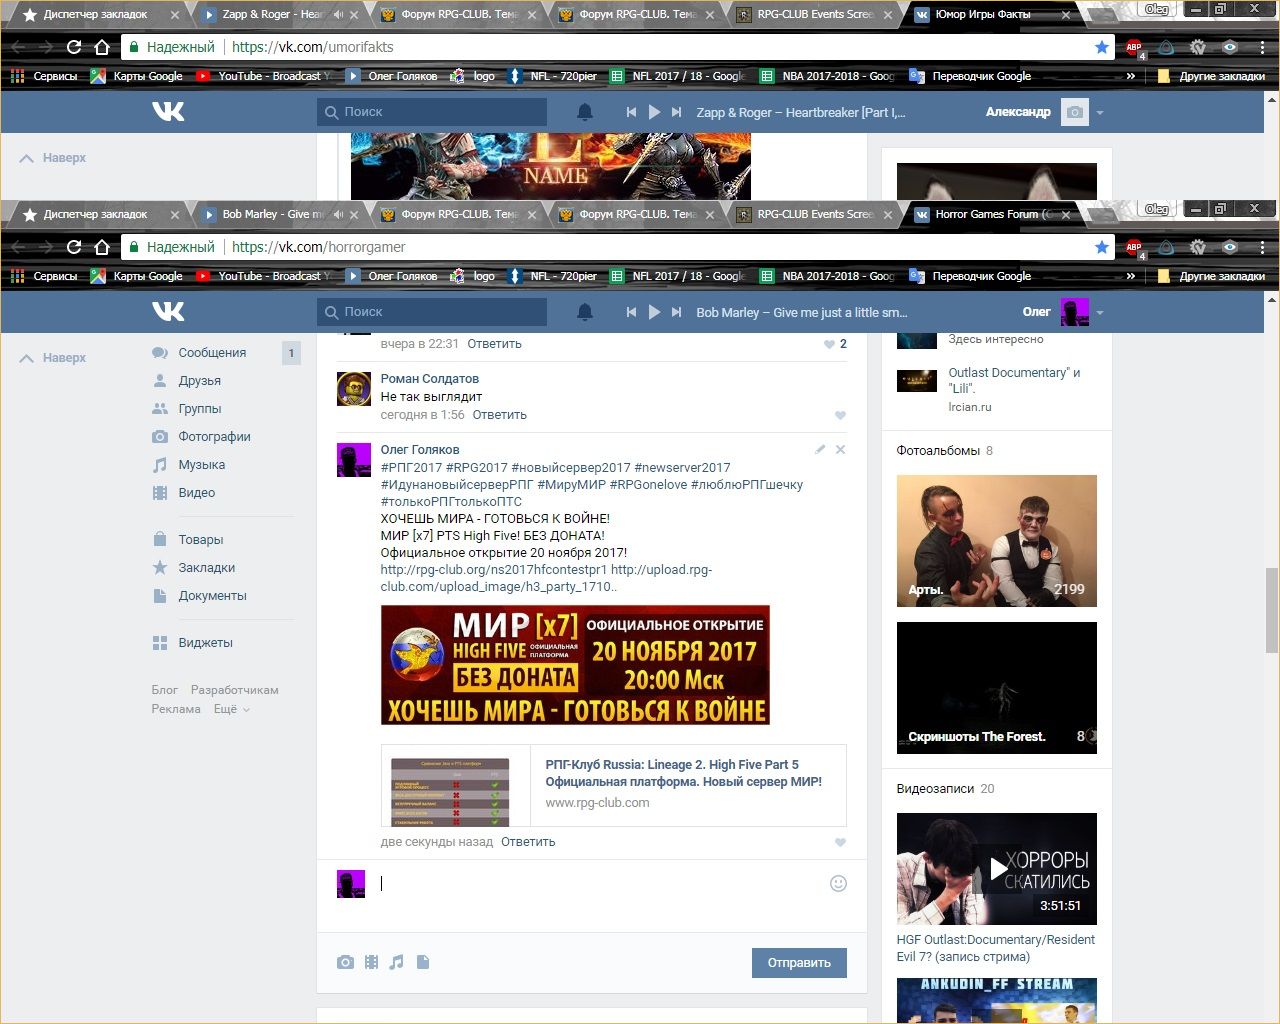The height and width of the screenshot is (1024, 1280).
Task: Skip to next track near Bob Marley
Action: pos(677,312)
